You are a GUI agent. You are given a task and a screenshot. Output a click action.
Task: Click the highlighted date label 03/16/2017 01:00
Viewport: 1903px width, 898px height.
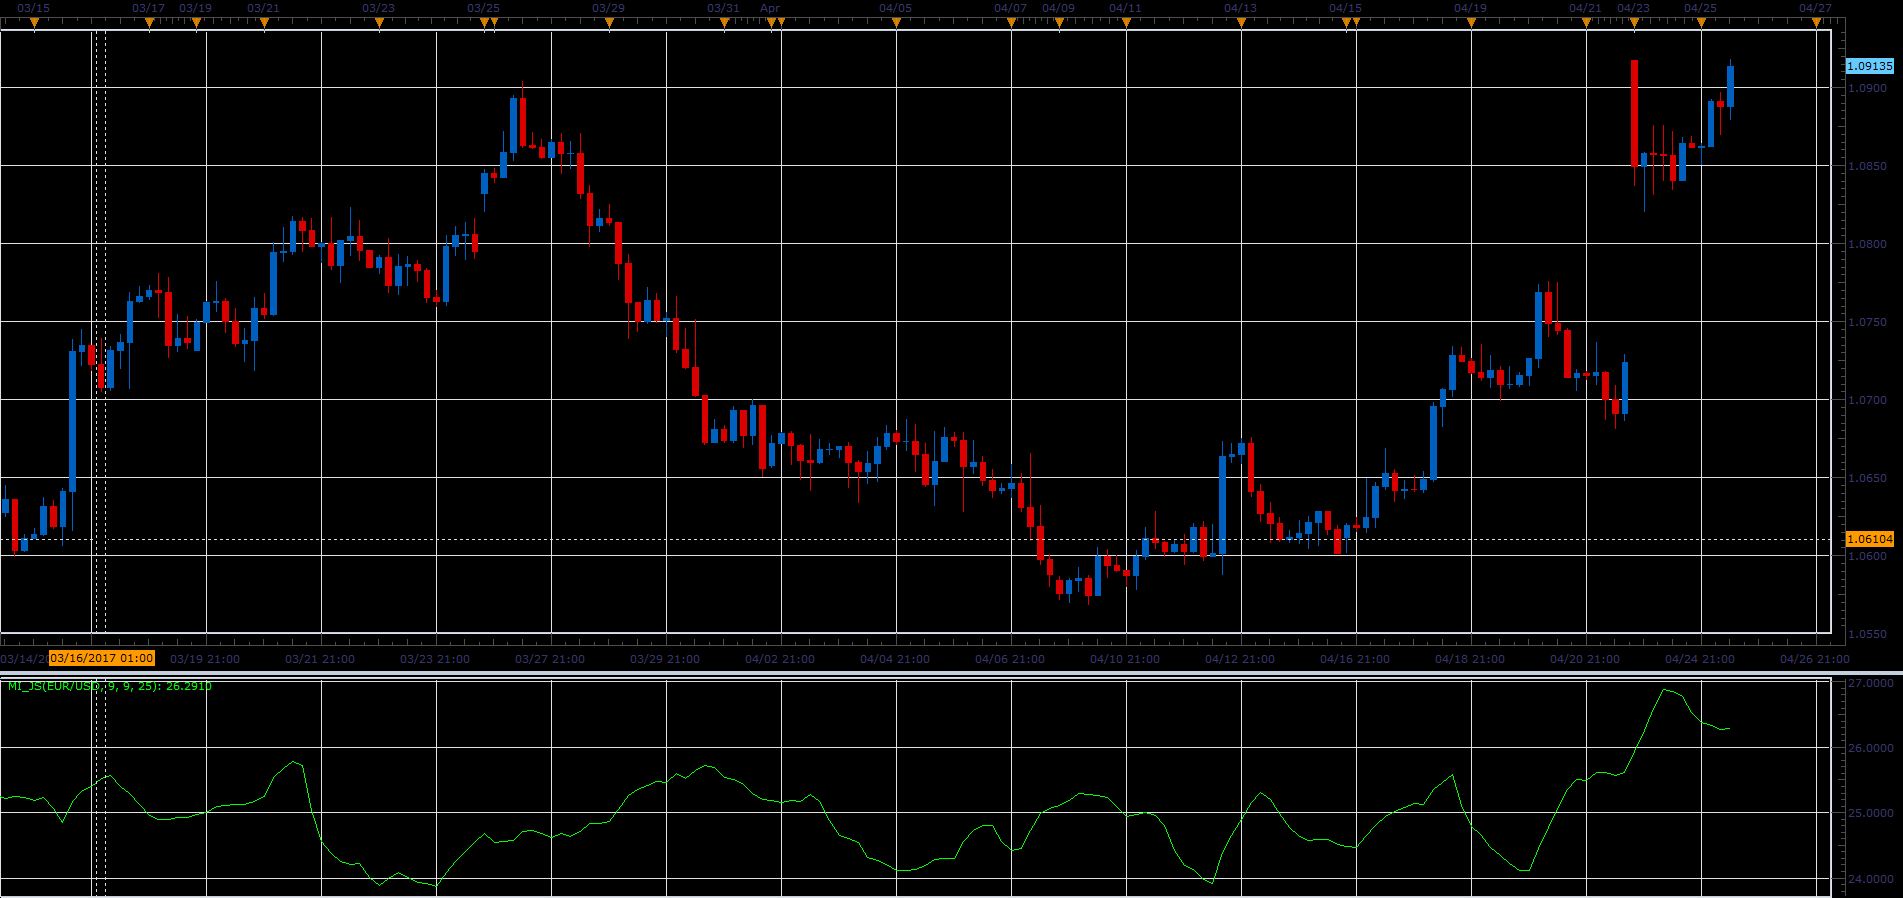[102, 658]
